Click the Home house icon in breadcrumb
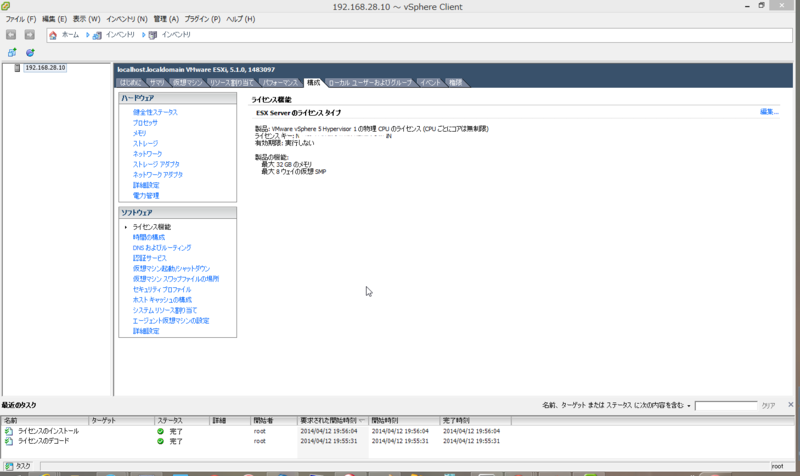Image resolution: width=800 pixels, height=476 pixels. [x=53, y=35]
